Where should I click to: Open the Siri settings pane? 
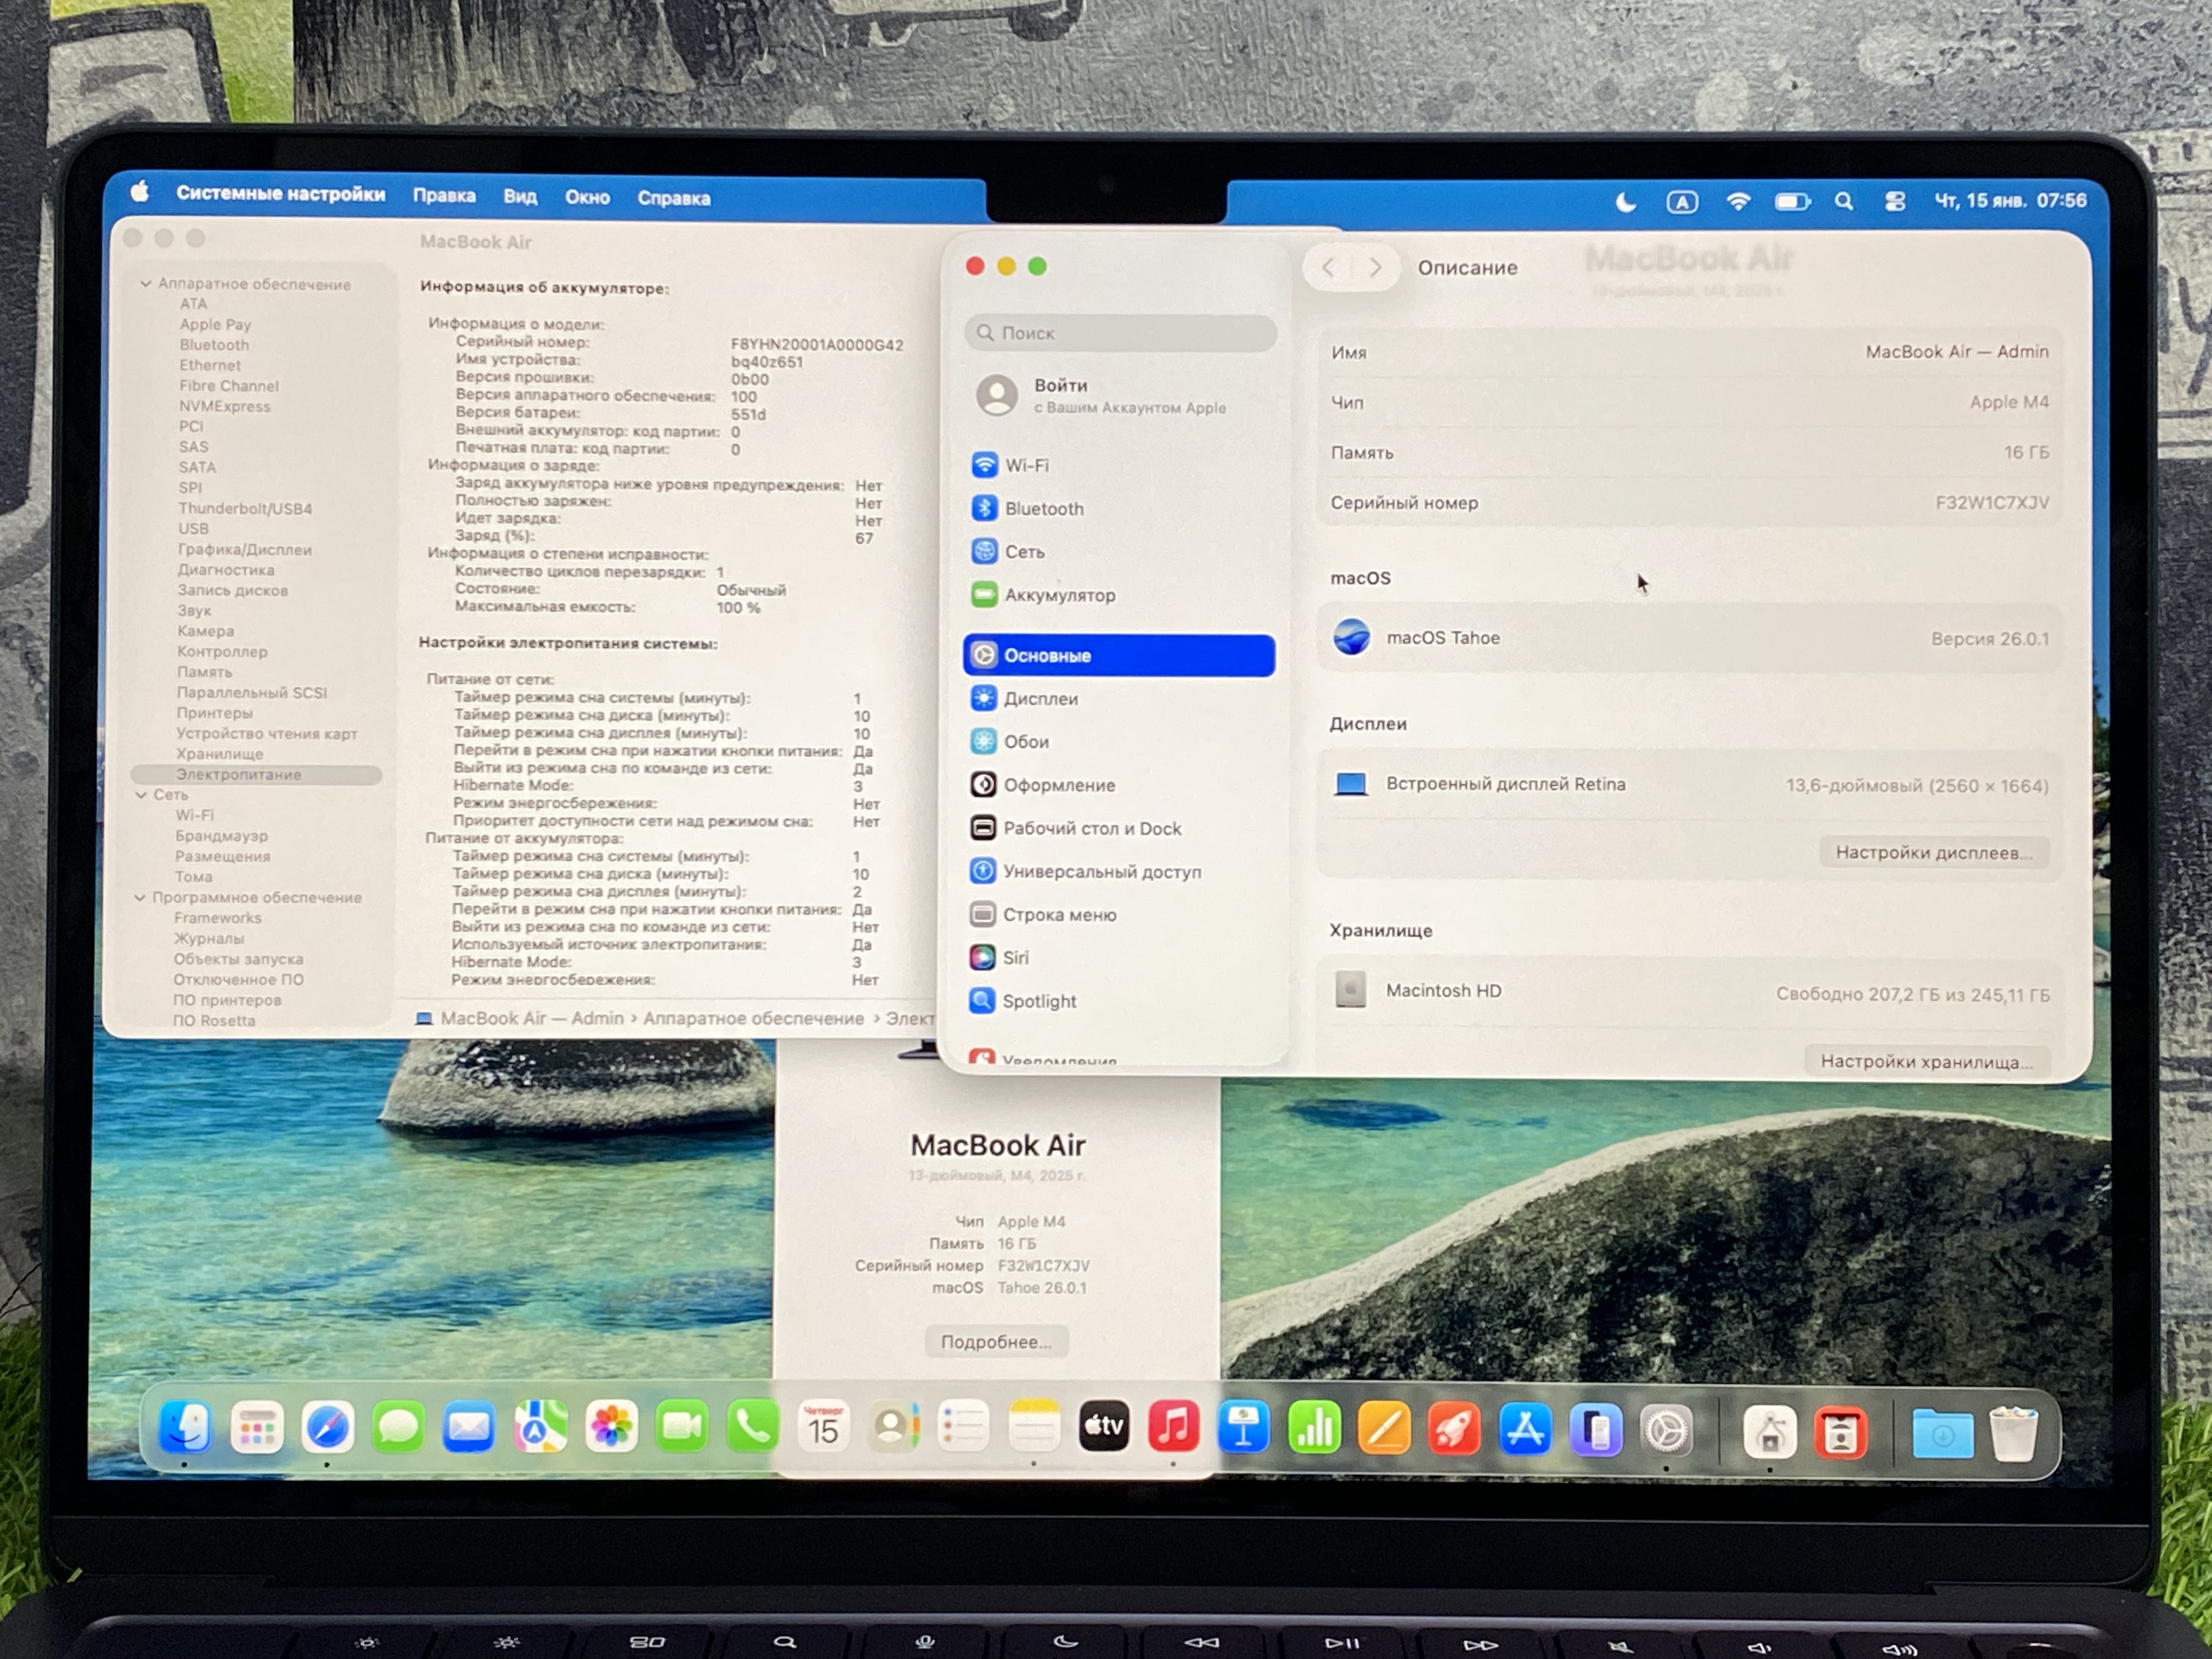1015,958
